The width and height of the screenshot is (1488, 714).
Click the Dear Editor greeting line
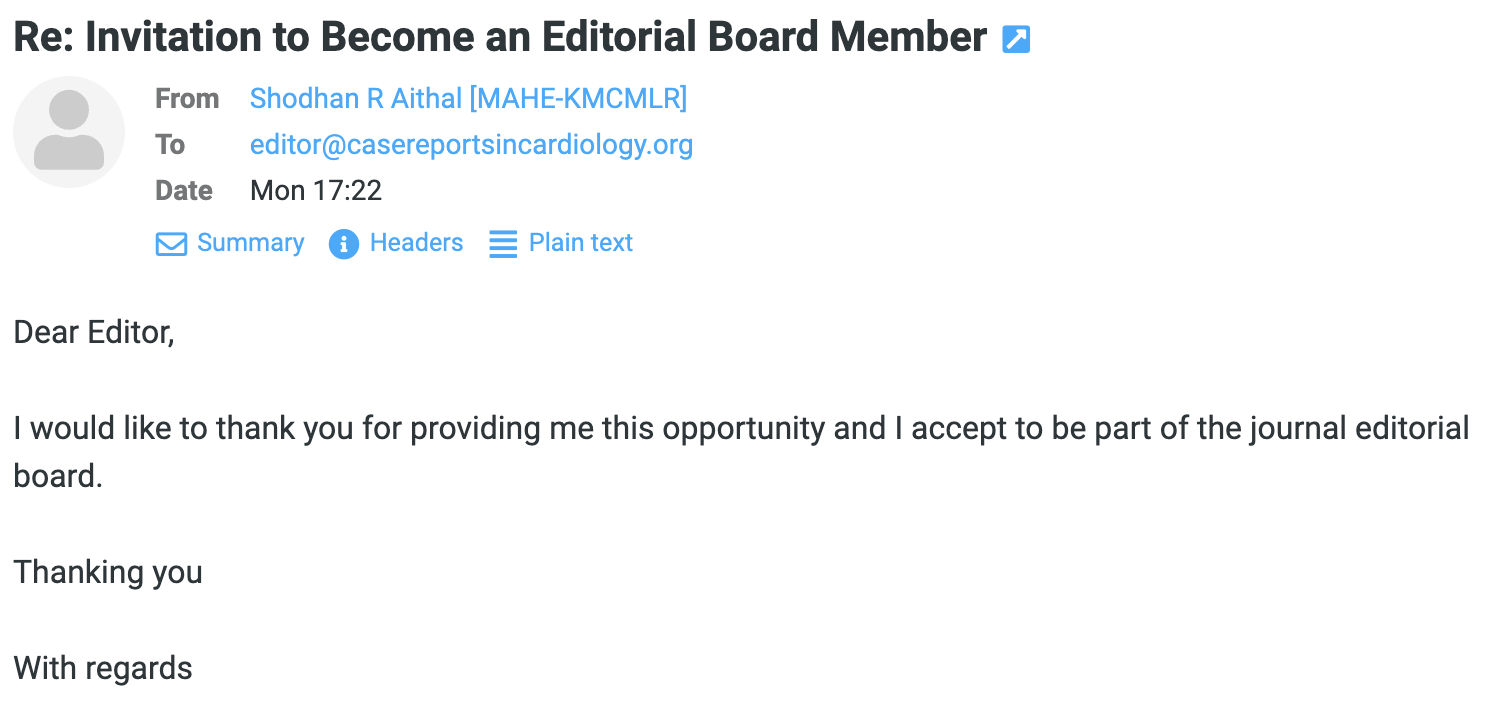pos(94,332)
